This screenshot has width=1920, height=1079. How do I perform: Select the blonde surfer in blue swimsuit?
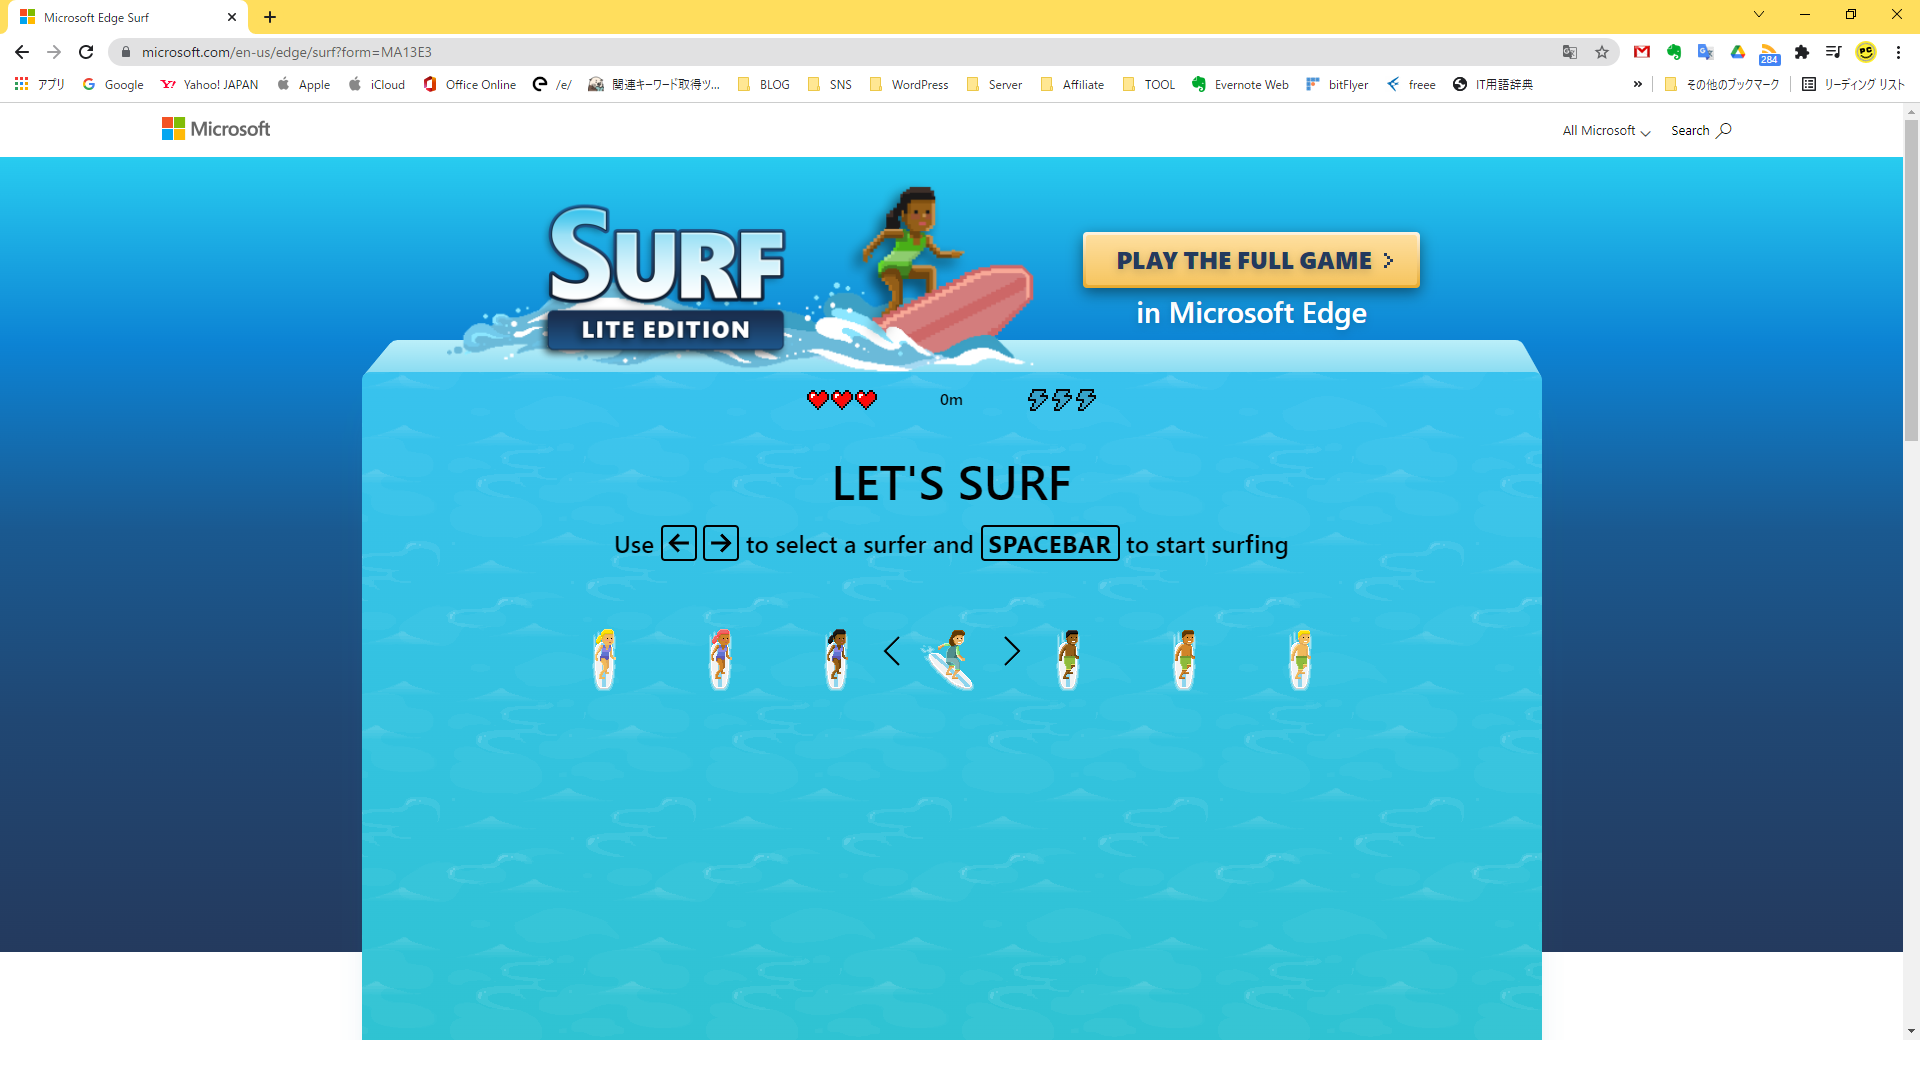coord(604,659)
